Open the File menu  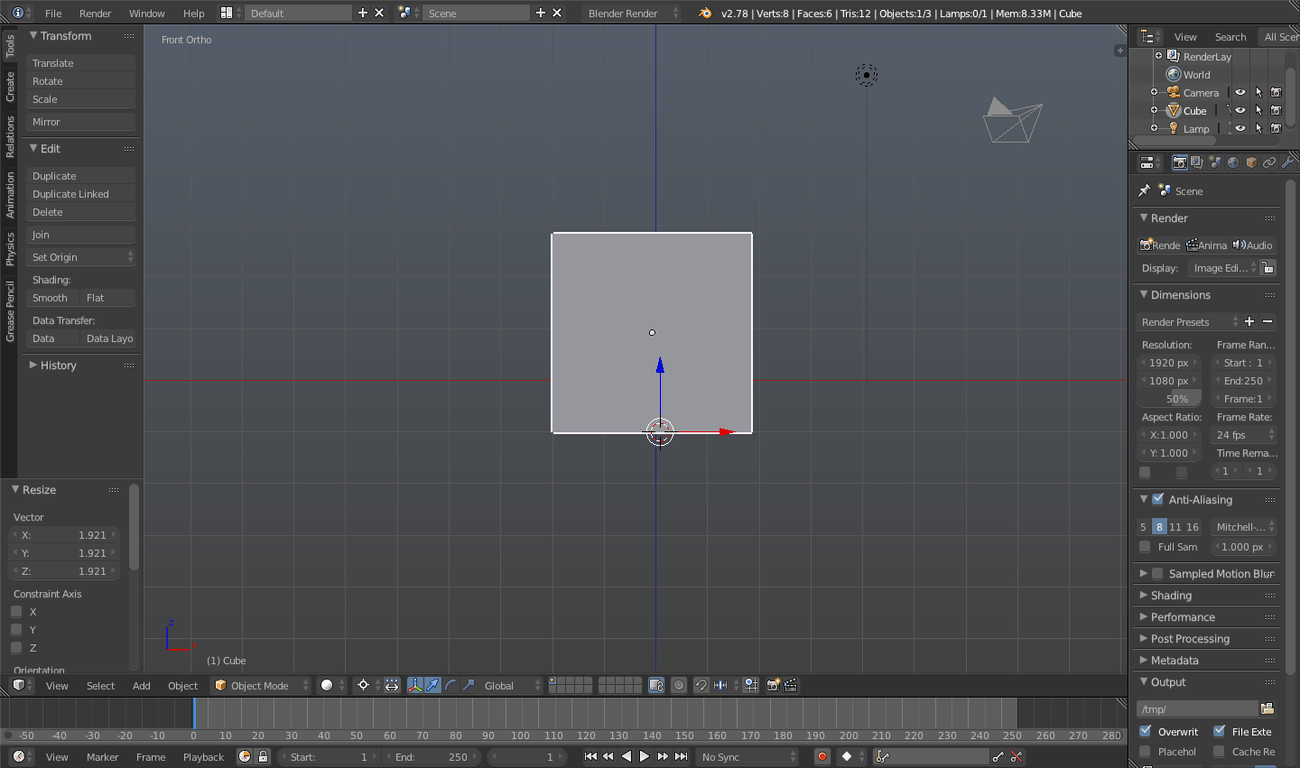click(53, 13)
